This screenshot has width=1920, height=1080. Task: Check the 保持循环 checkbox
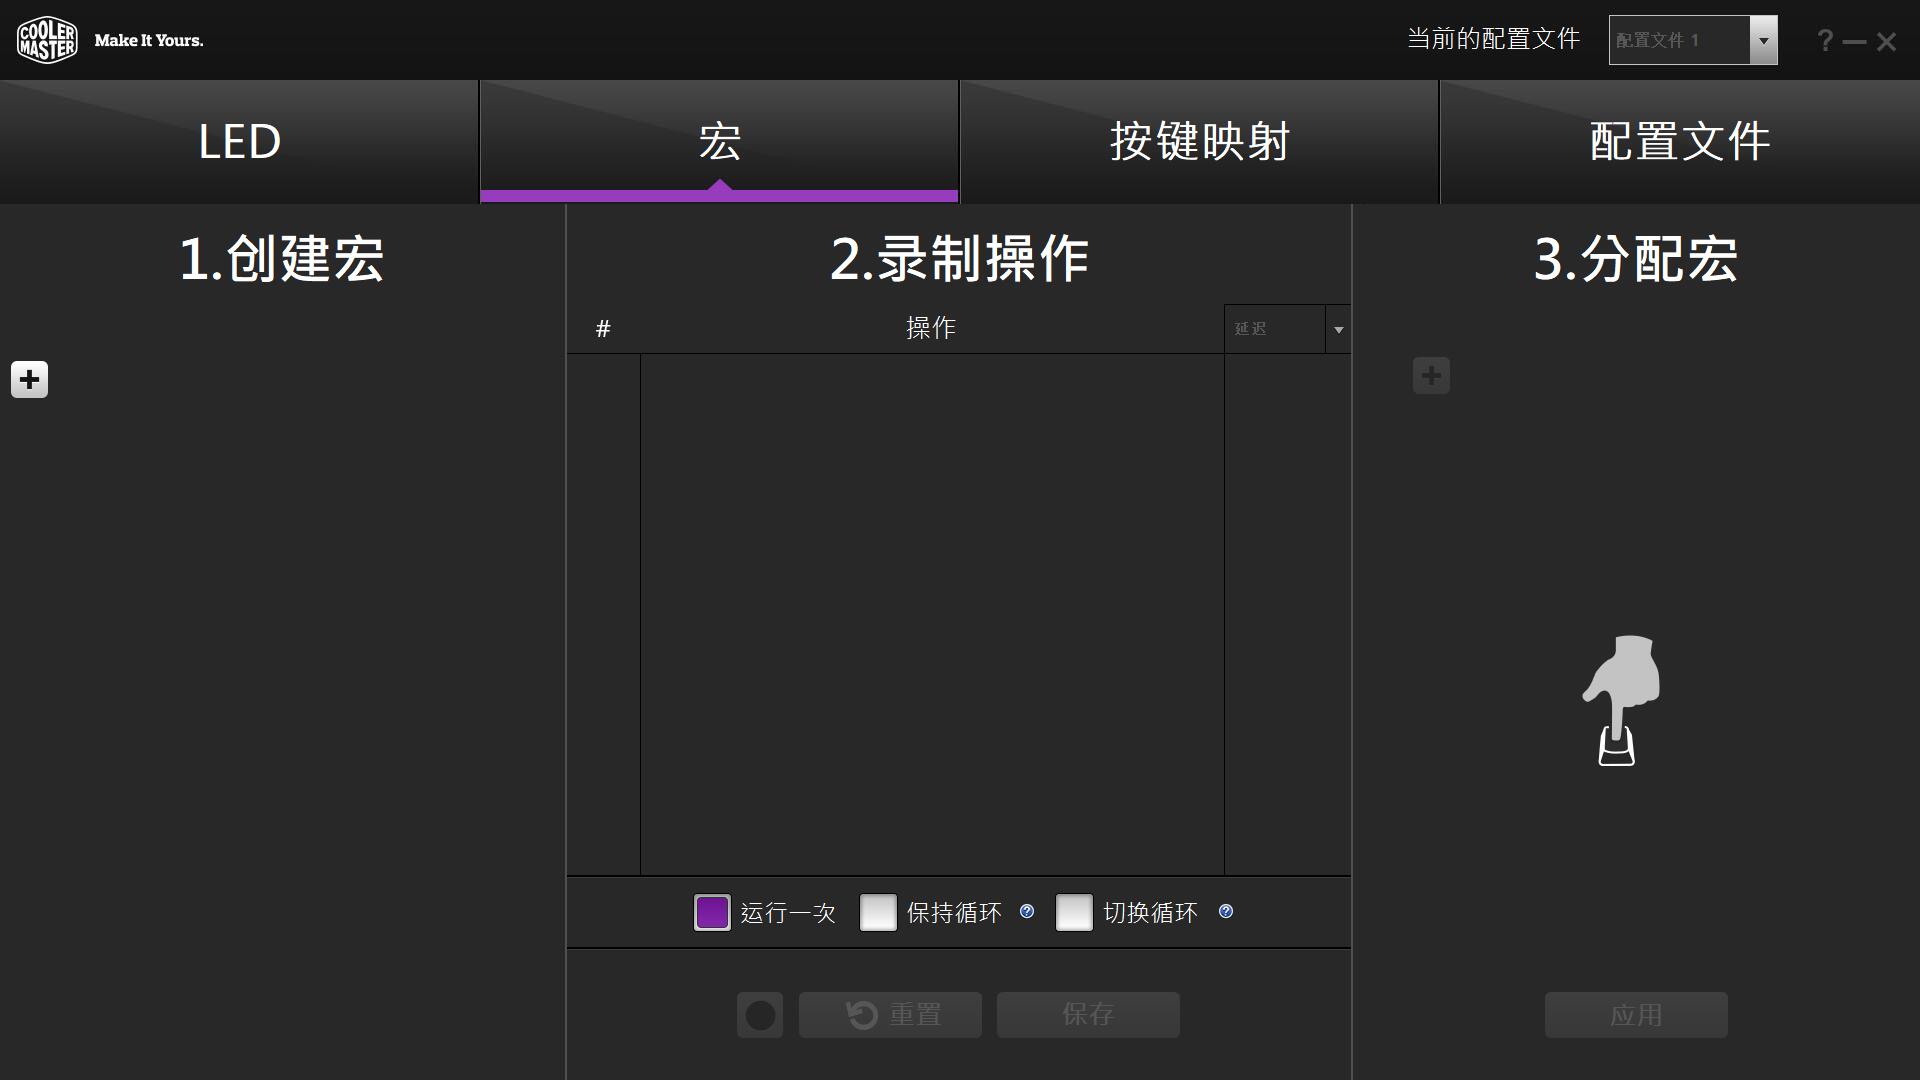coord(878,912)
